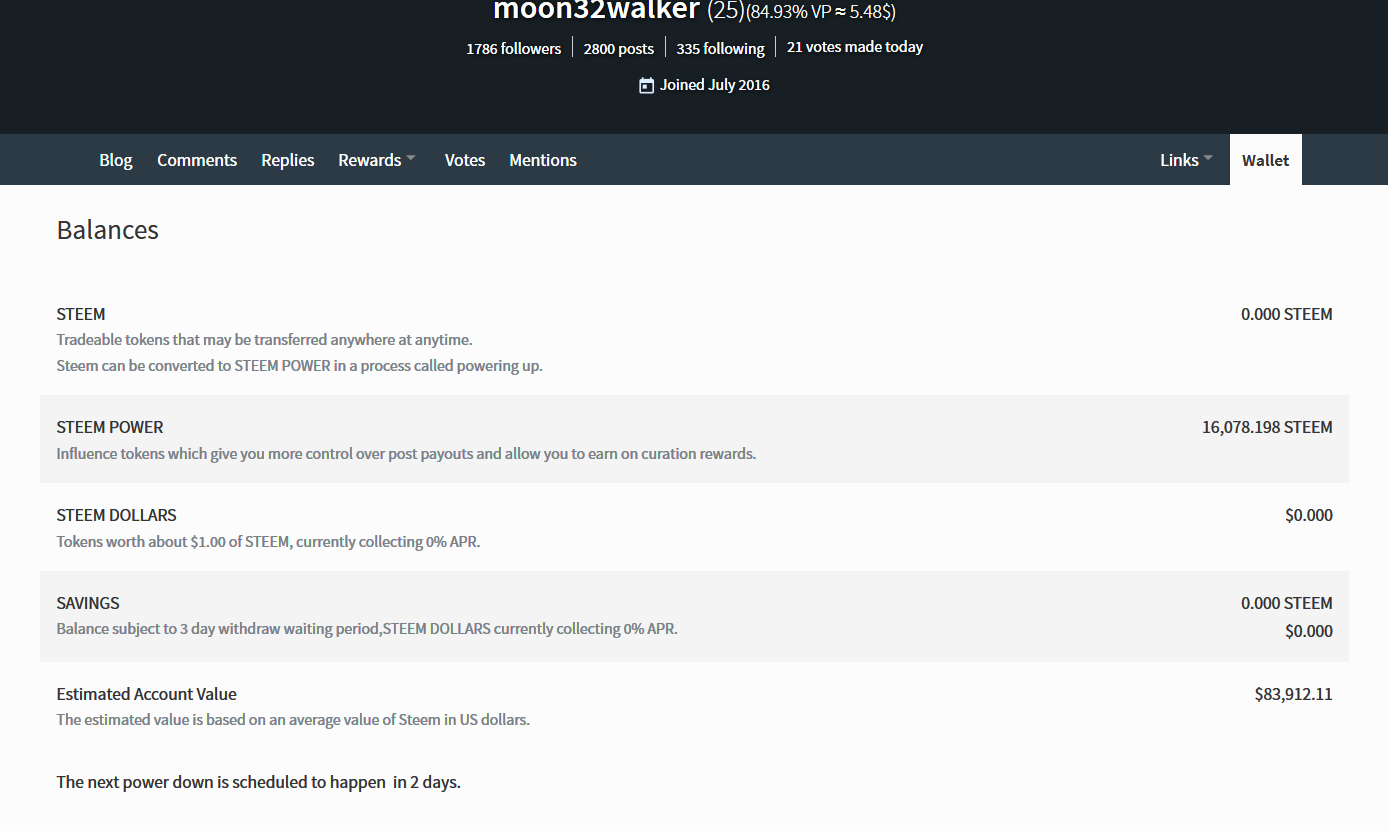Open the 16,078.198 STEEM power balance

tap(1267, 427)
